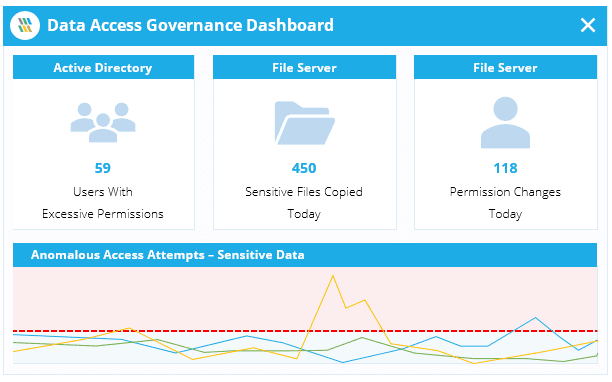
Task: Click the open folder icon
Action: (304, 123)
